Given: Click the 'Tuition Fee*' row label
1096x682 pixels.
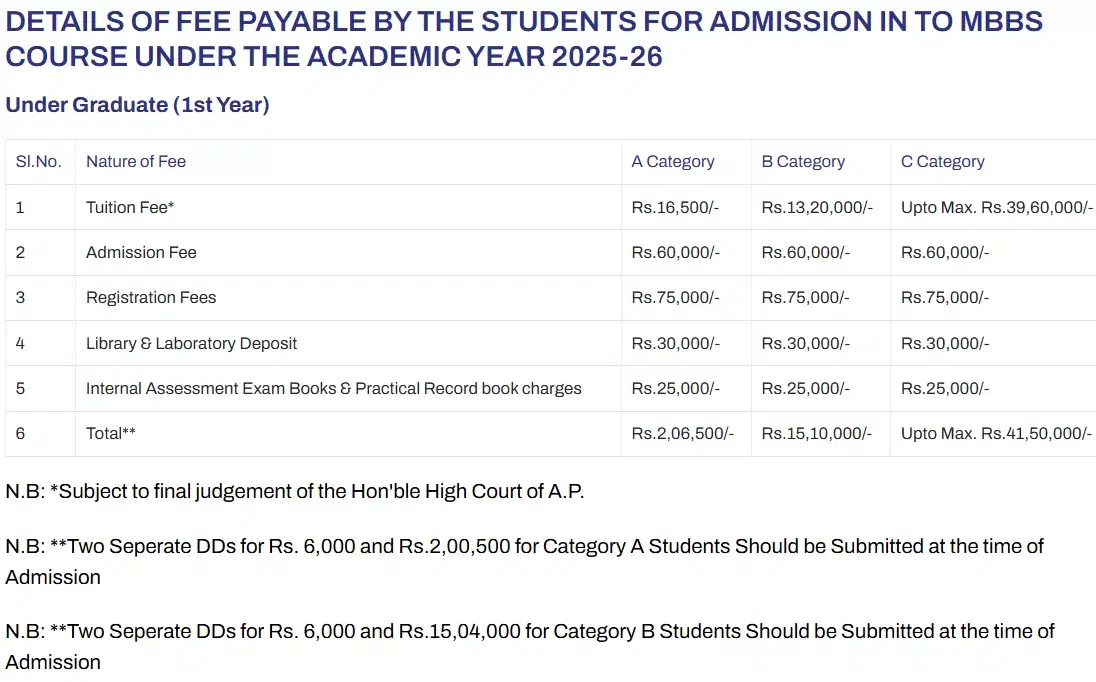Looking at the screenshot, I should 130,207.
